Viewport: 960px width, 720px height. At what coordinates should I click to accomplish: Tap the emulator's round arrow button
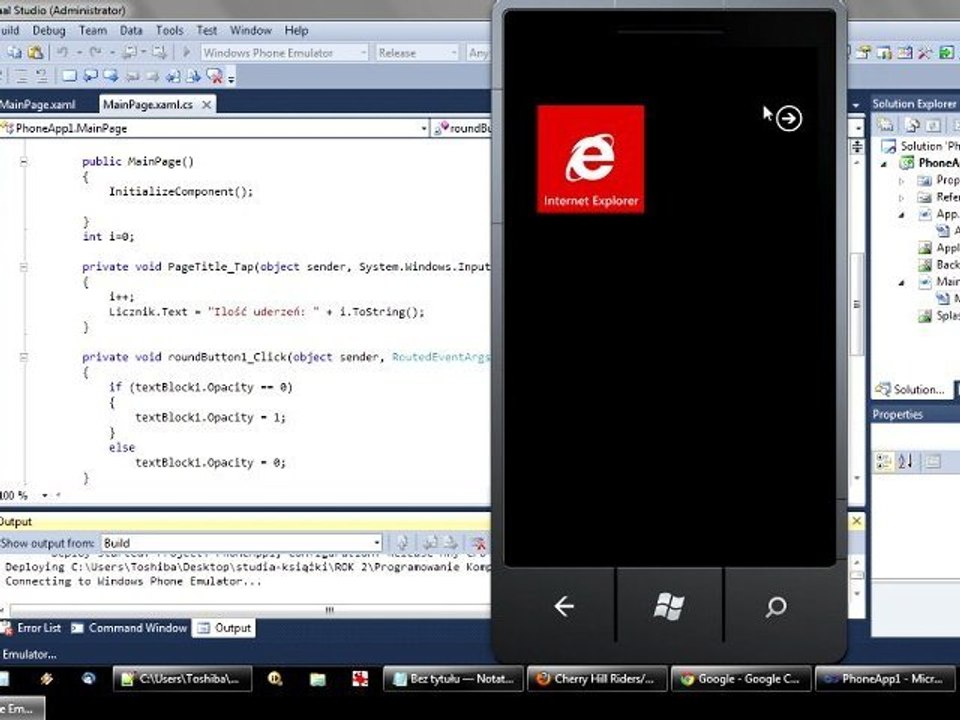(x=789, y=118)
